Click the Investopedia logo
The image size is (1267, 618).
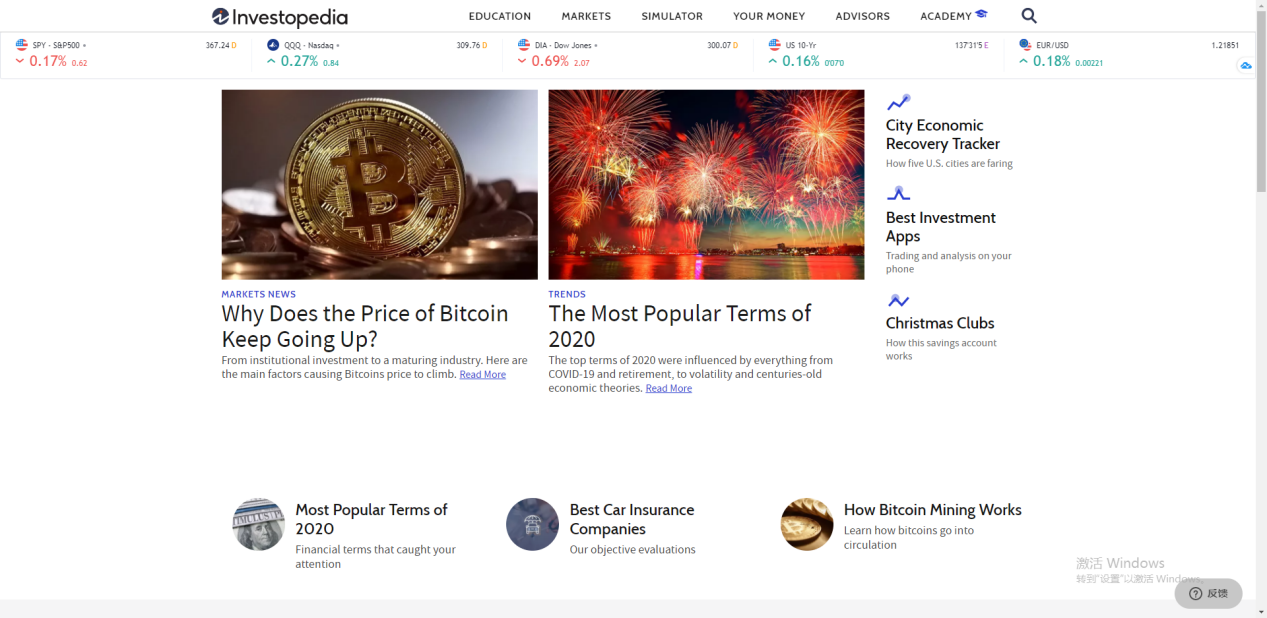(x=280, y=17)
